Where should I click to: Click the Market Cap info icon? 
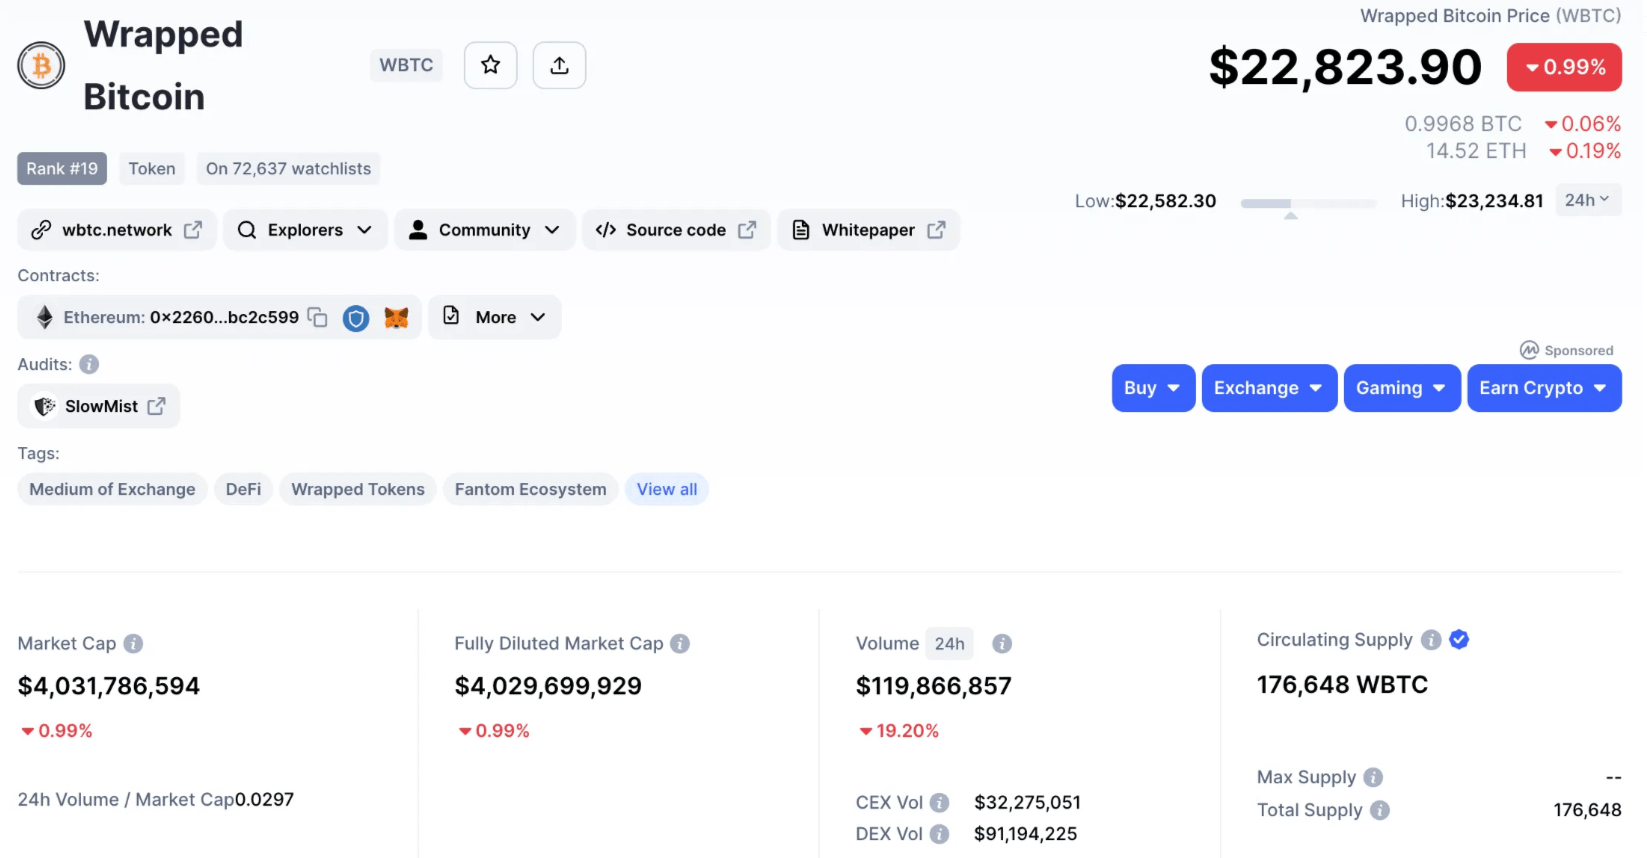tap(133, 644)
